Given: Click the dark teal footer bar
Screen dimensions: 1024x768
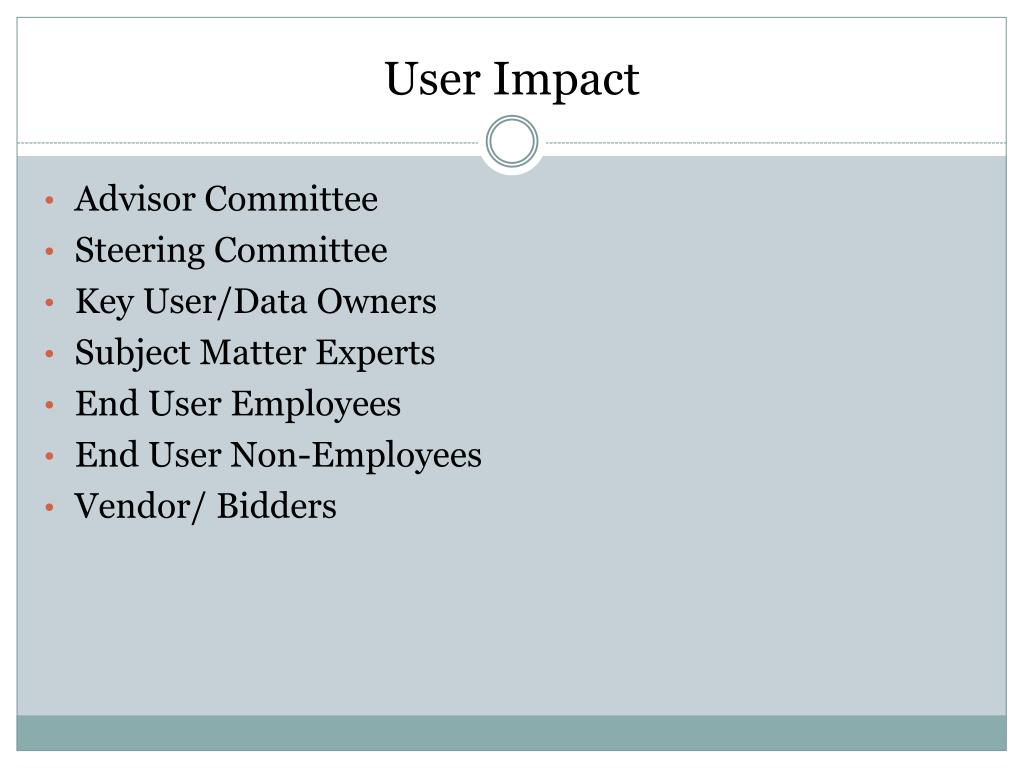Looking at the screenshot, I should click(512, 733).
